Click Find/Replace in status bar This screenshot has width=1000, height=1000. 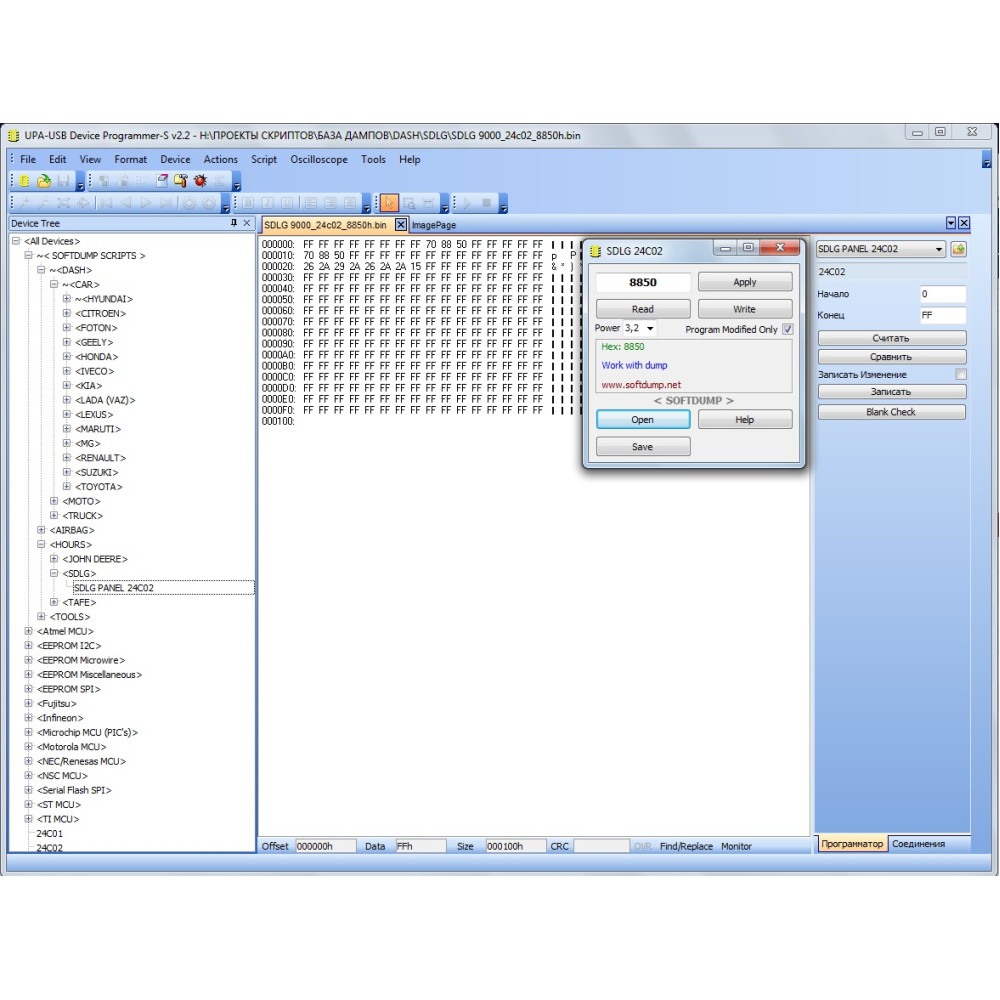pos(686,846)
